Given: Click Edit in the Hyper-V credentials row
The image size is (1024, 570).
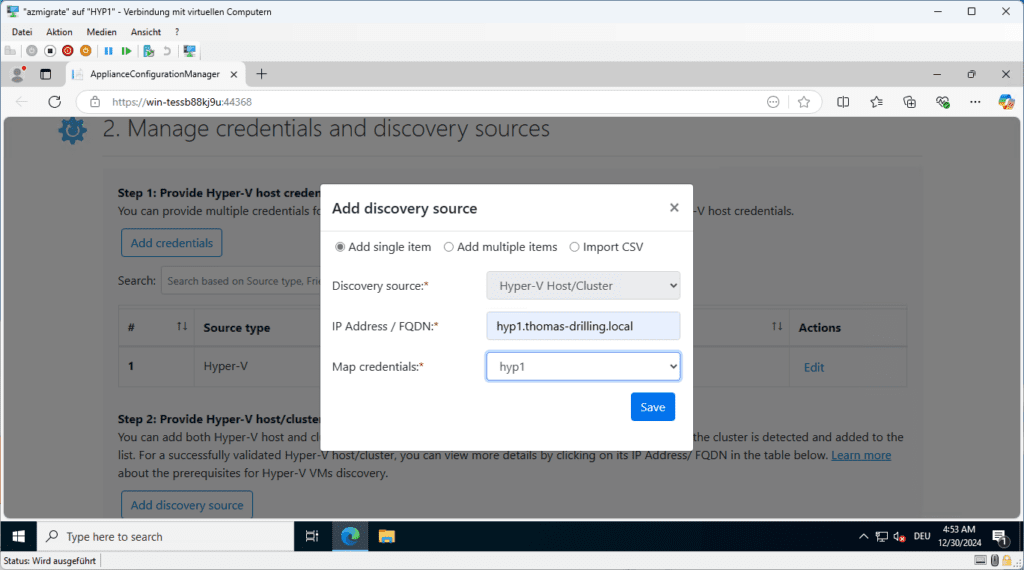Looking at the screenshot, I should pyautogui.click(x=814, y=367).
